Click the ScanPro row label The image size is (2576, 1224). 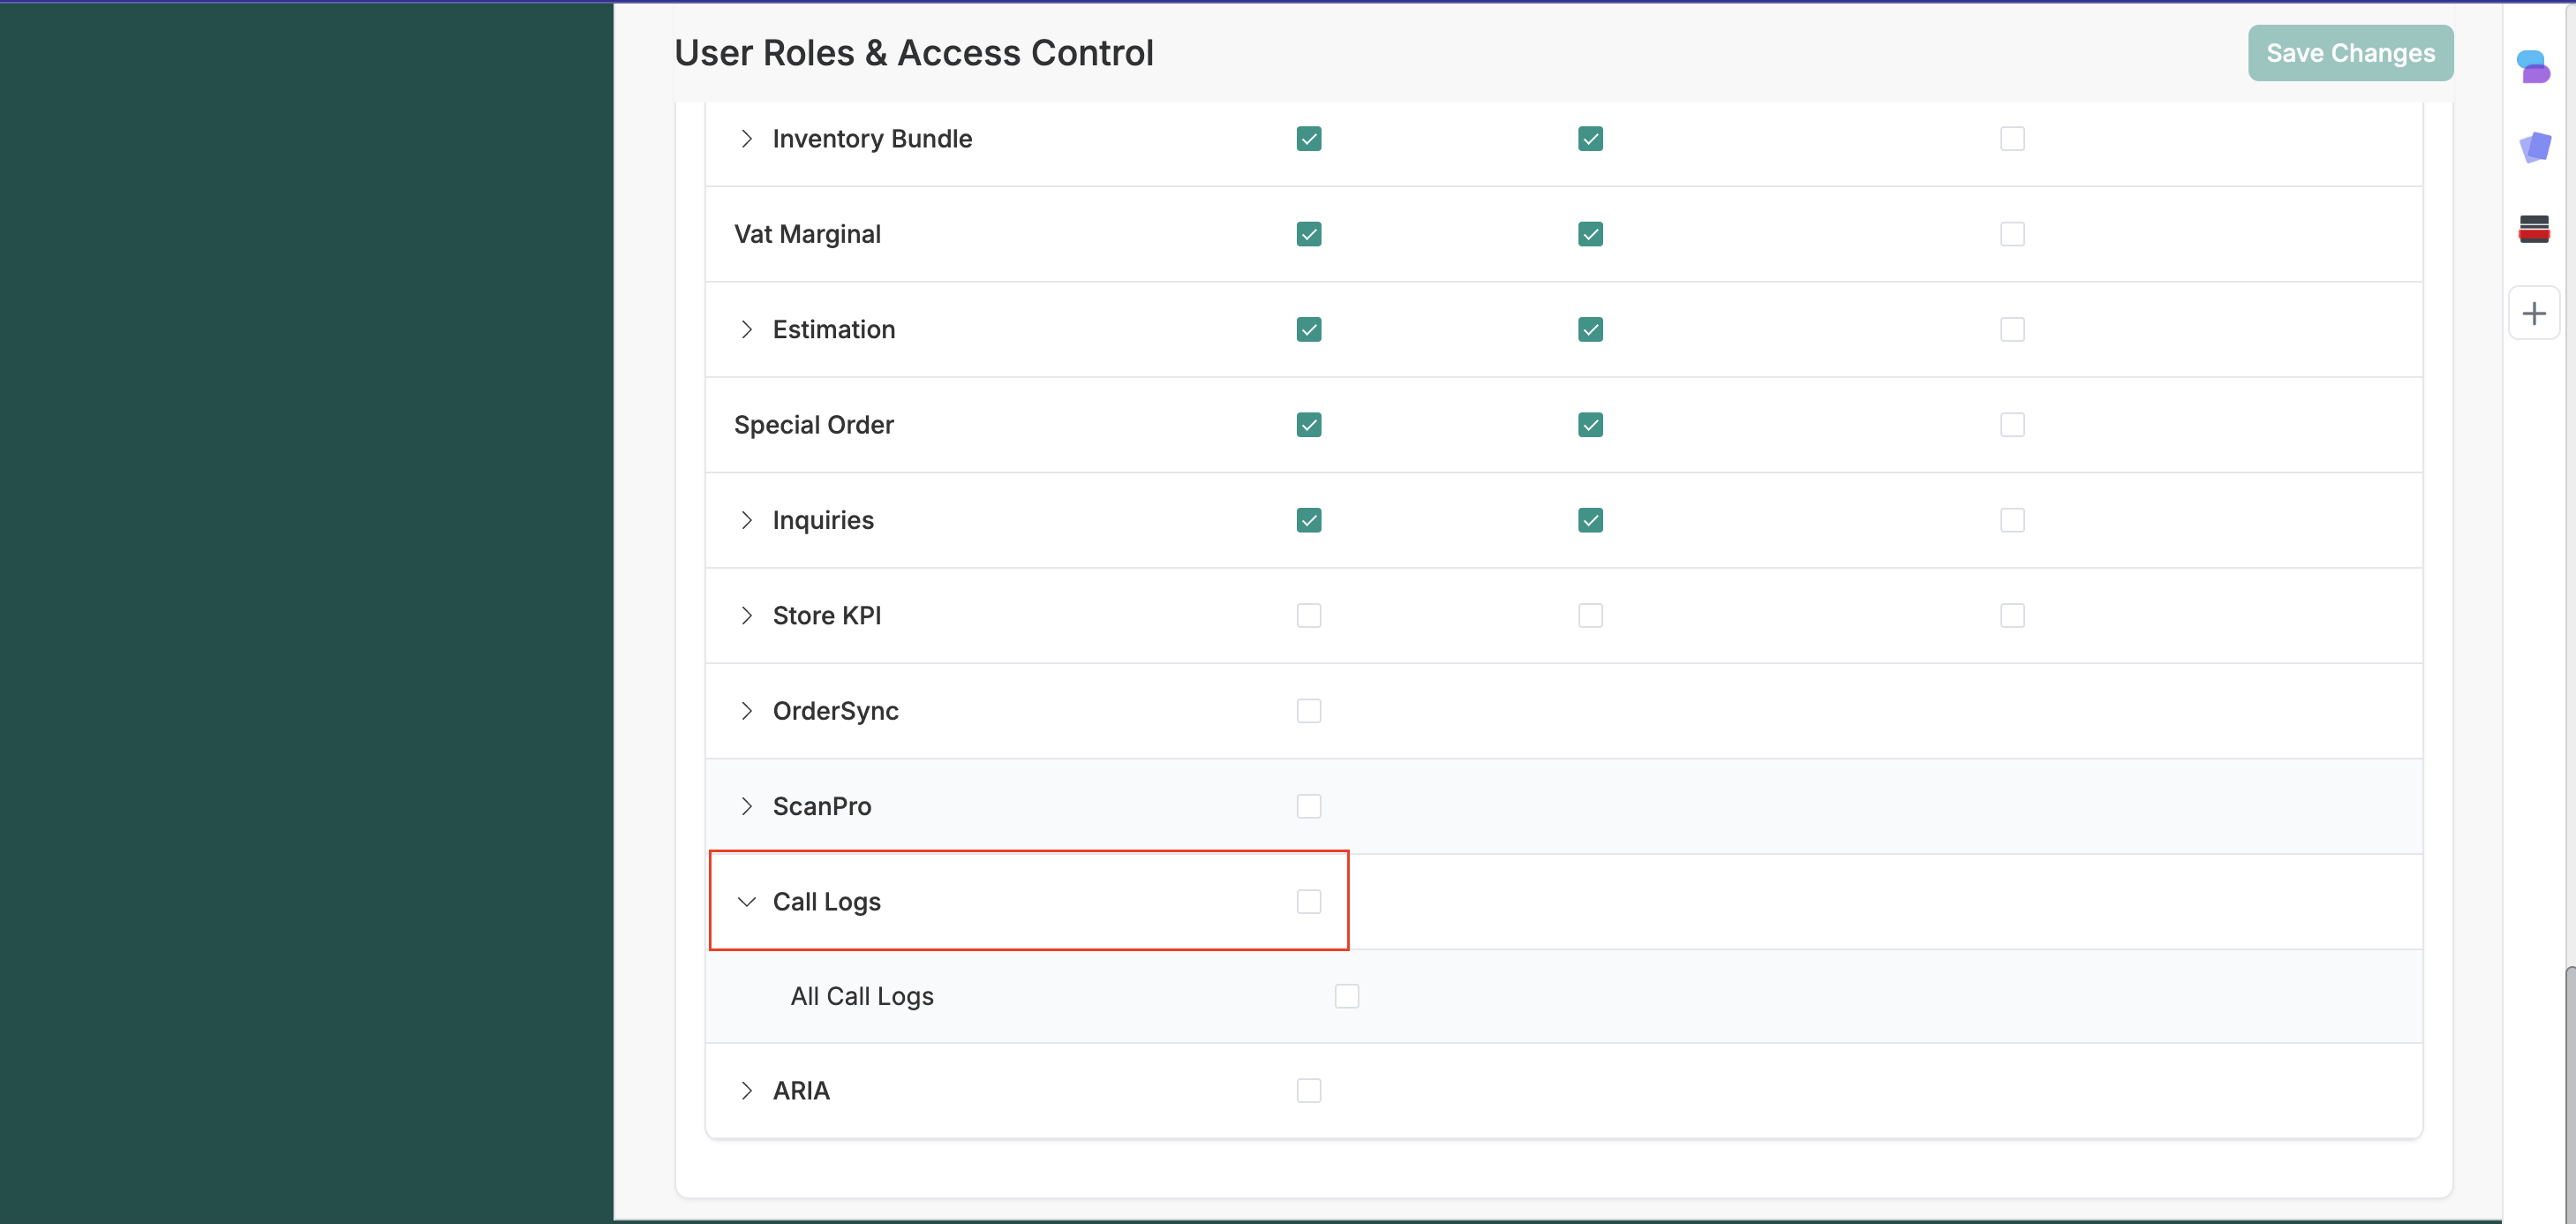pos(821,806)
